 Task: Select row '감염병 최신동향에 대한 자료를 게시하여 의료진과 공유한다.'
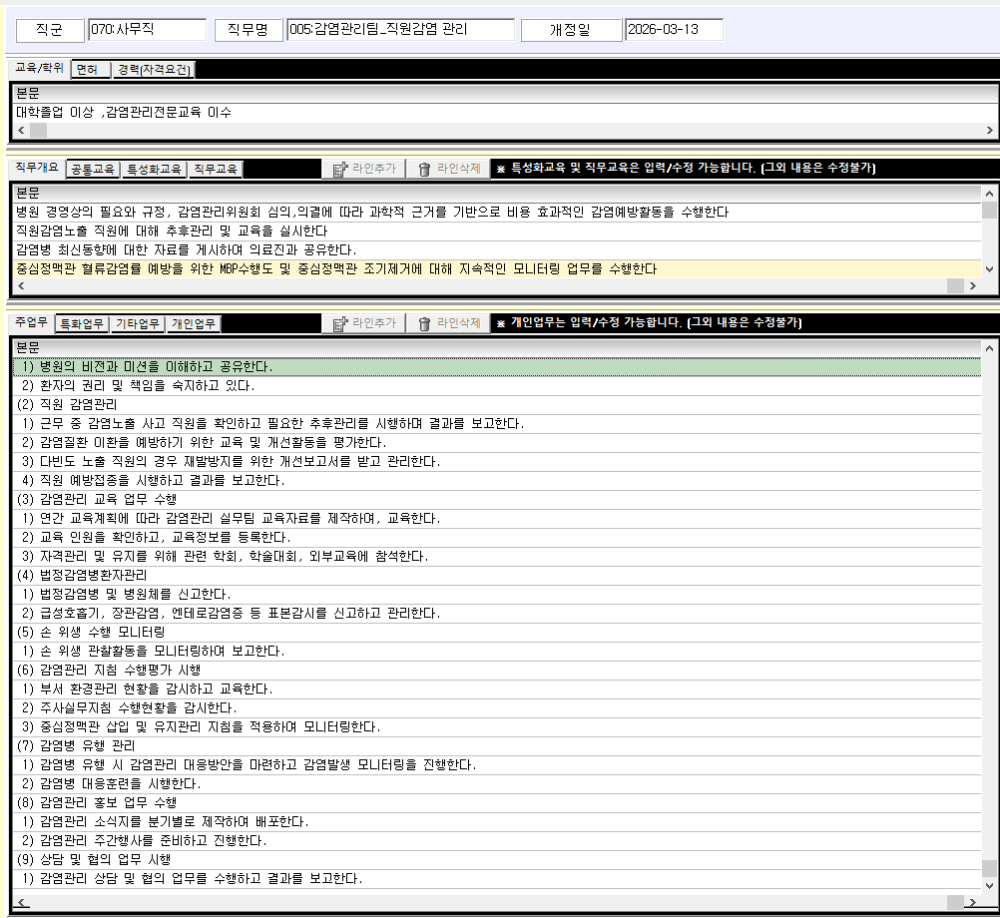coord(497,250)
